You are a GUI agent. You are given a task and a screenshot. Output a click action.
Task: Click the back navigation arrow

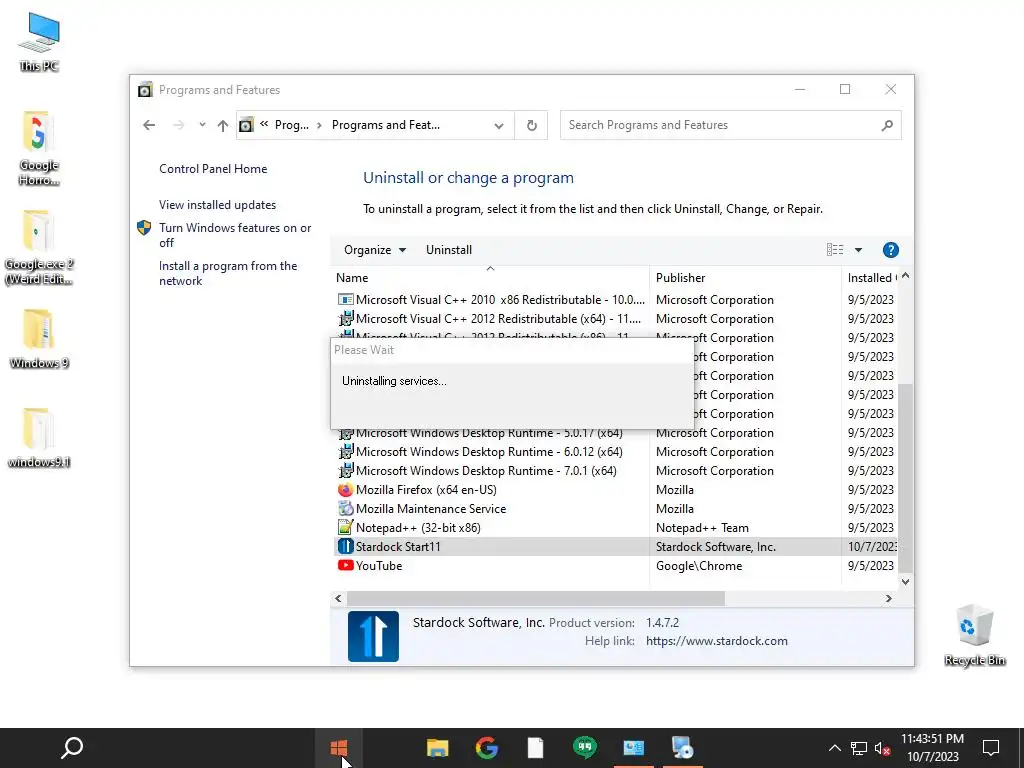click(149, 125)
